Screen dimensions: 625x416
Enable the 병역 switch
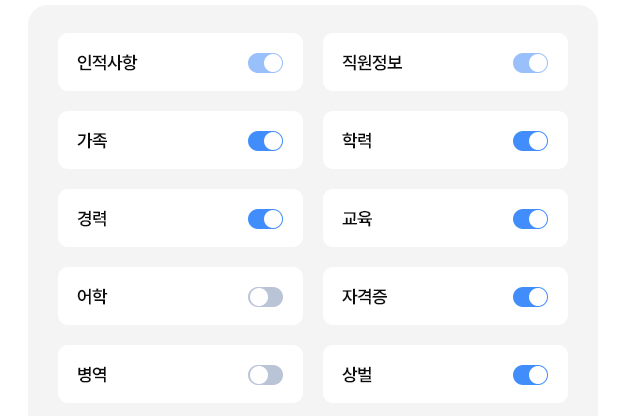pyautogui.click(x=265, y=375)
